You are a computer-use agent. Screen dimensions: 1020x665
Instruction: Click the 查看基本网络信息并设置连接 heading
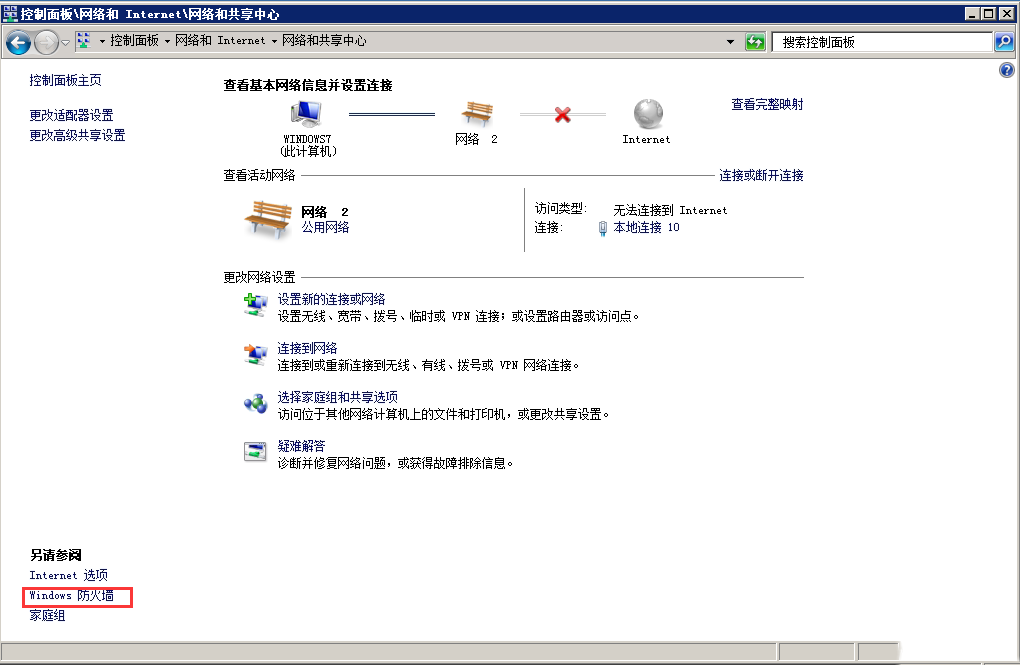[308, 85]
